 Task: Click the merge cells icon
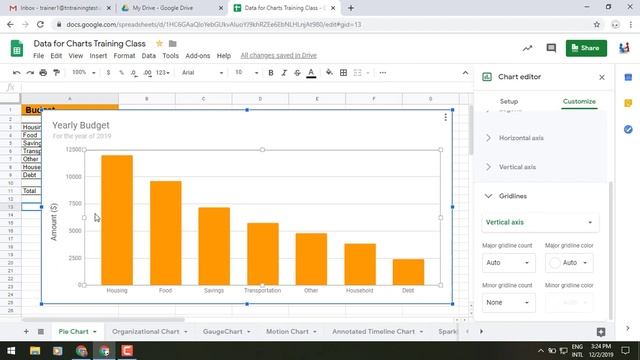tap(358, 73)
